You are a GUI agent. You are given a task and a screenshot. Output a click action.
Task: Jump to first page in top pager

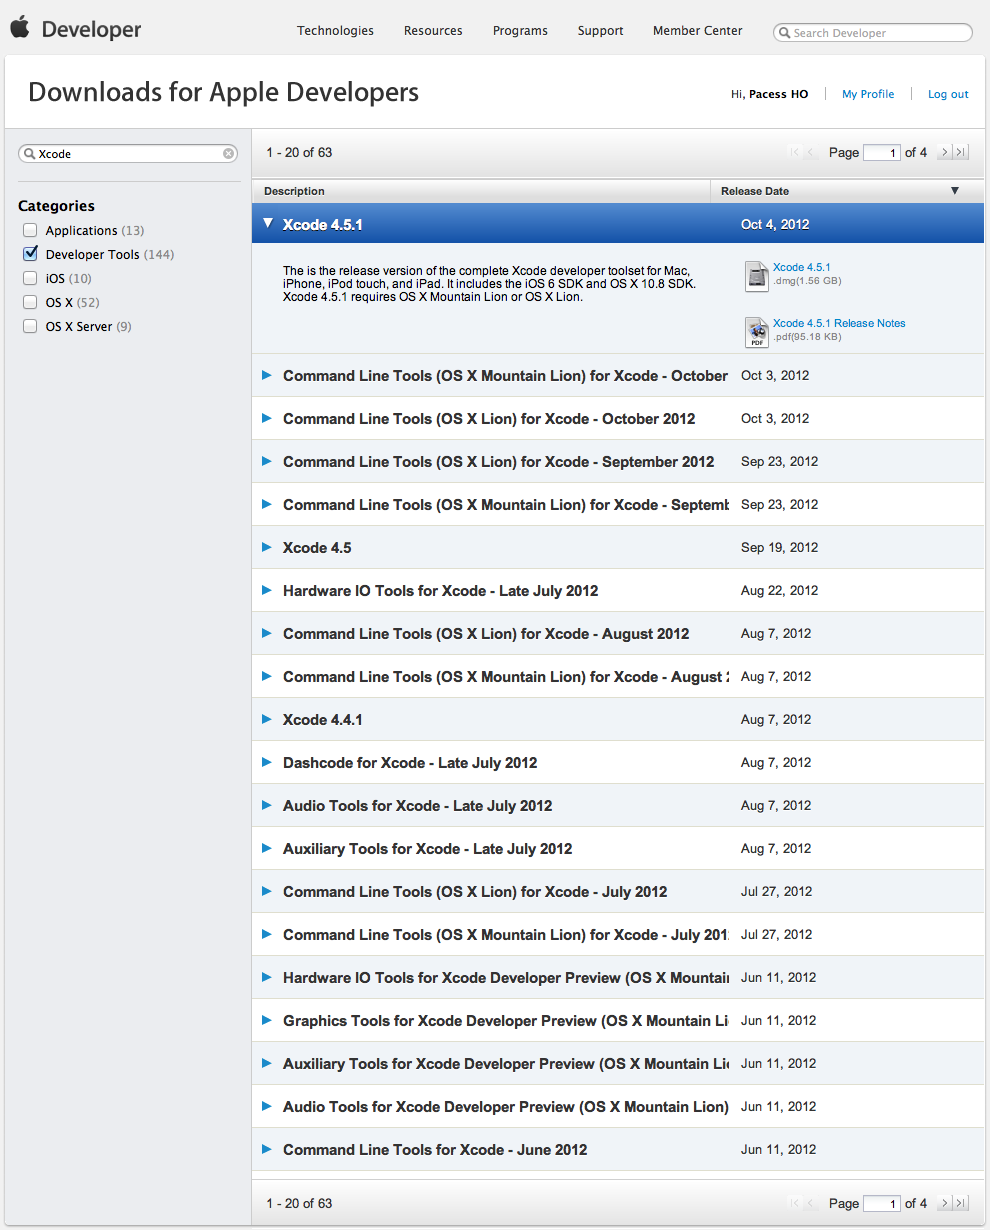pyautogui.click(x=795, y=152)
